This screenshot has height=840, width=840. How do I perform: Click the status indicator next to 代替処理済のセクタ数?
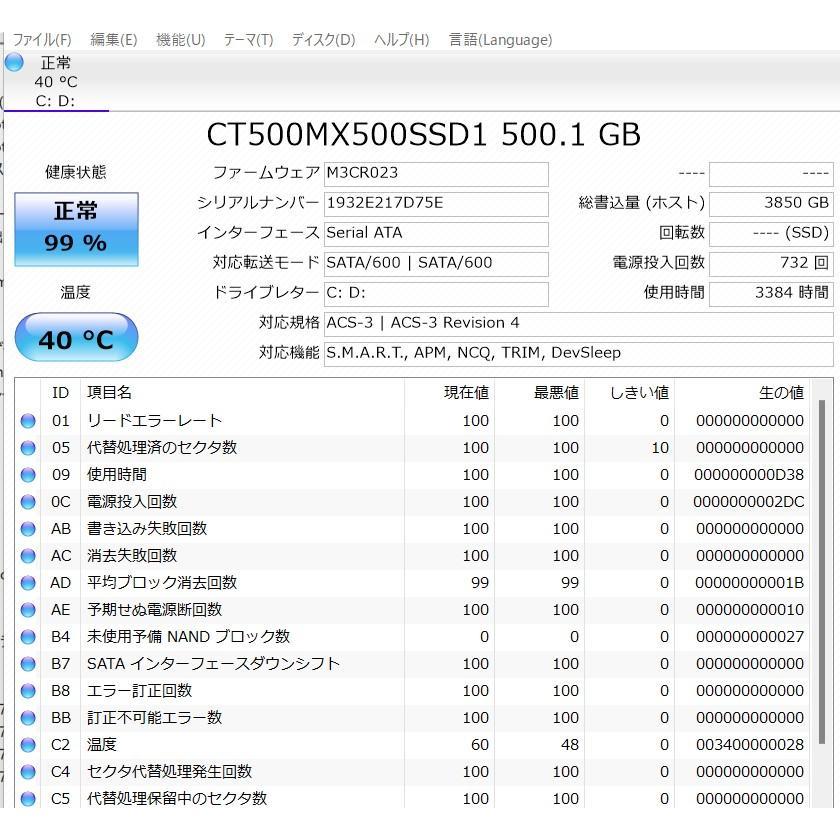click(28, 447)
